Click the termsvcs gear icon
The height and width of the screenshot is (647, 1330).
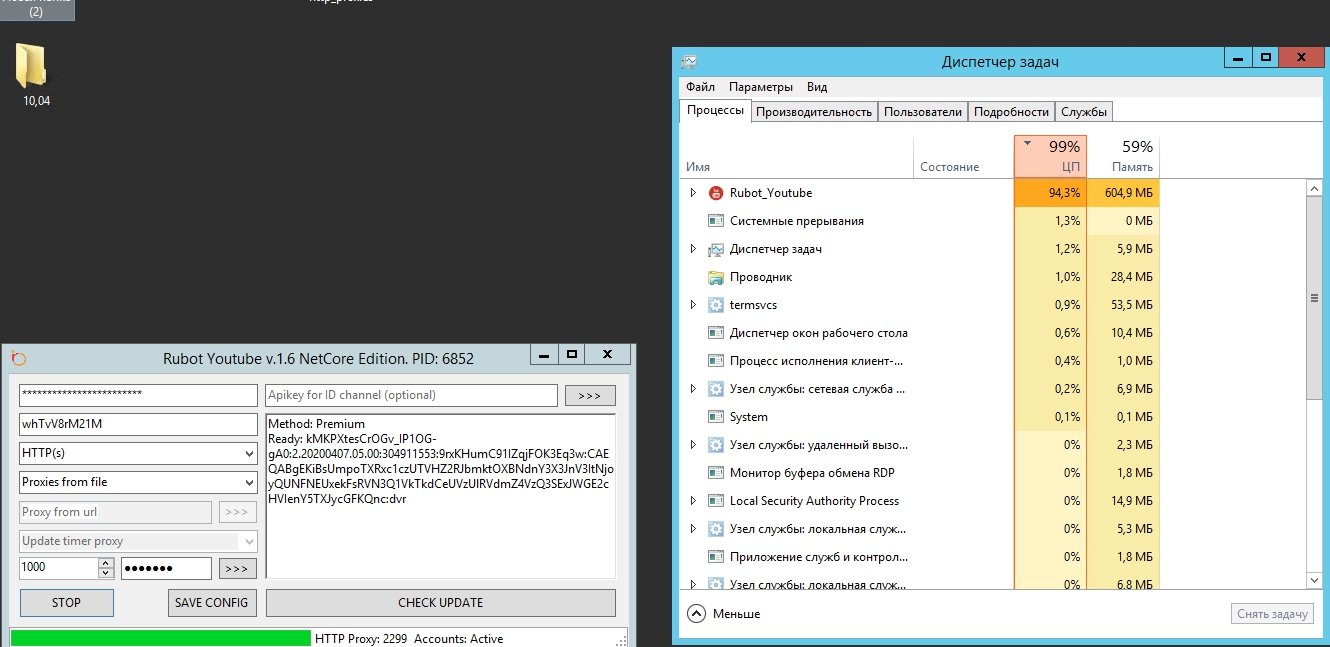(716, 305)
